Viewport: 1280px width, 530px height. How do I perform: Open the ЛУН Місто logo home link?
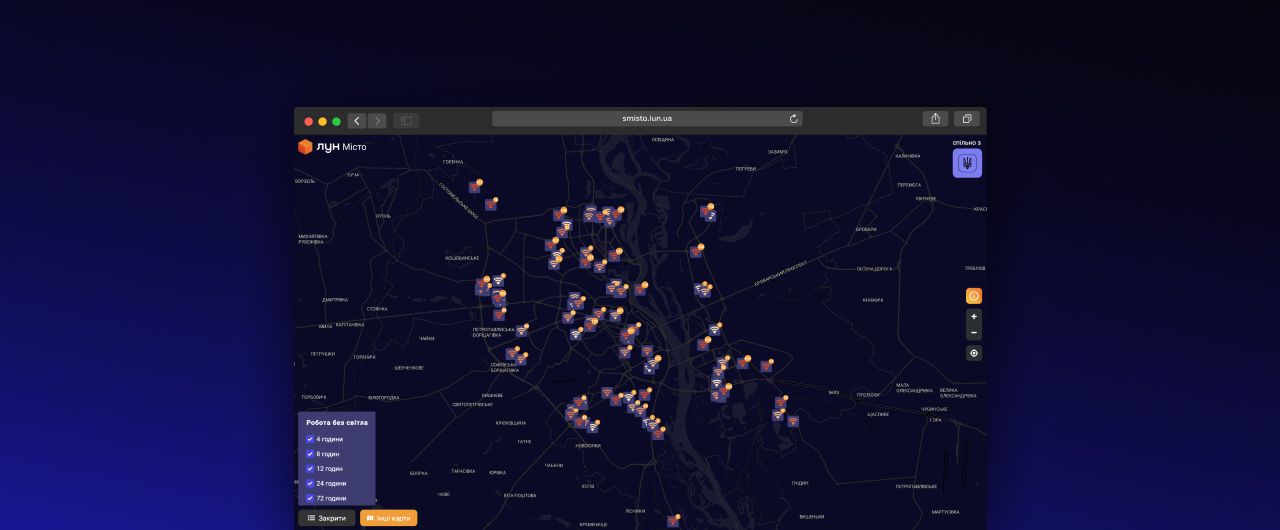coord(332,147)
